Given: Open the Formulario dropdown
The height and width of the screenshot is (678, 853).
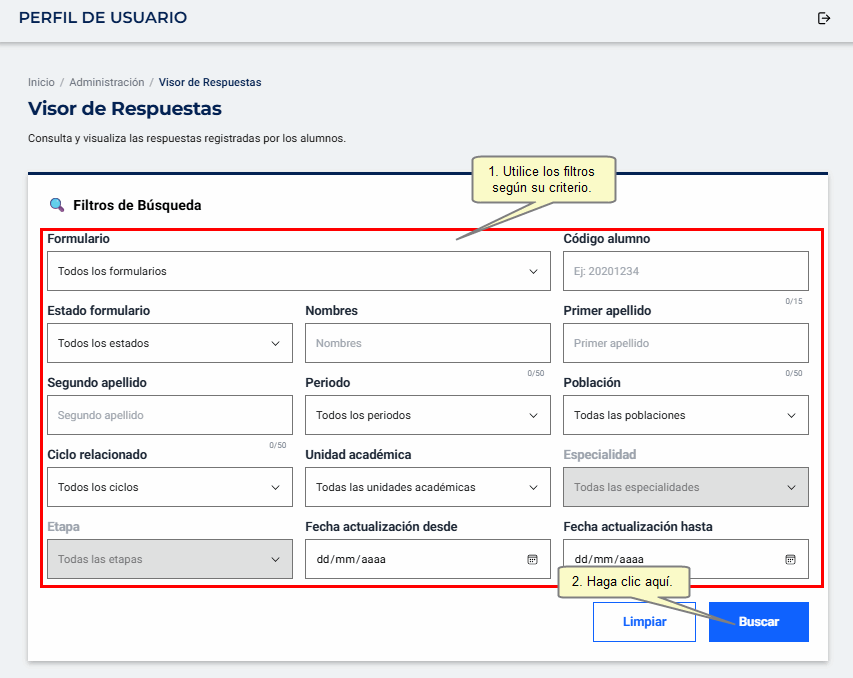Looking at the screenshot, I should [x=299, y=271].
